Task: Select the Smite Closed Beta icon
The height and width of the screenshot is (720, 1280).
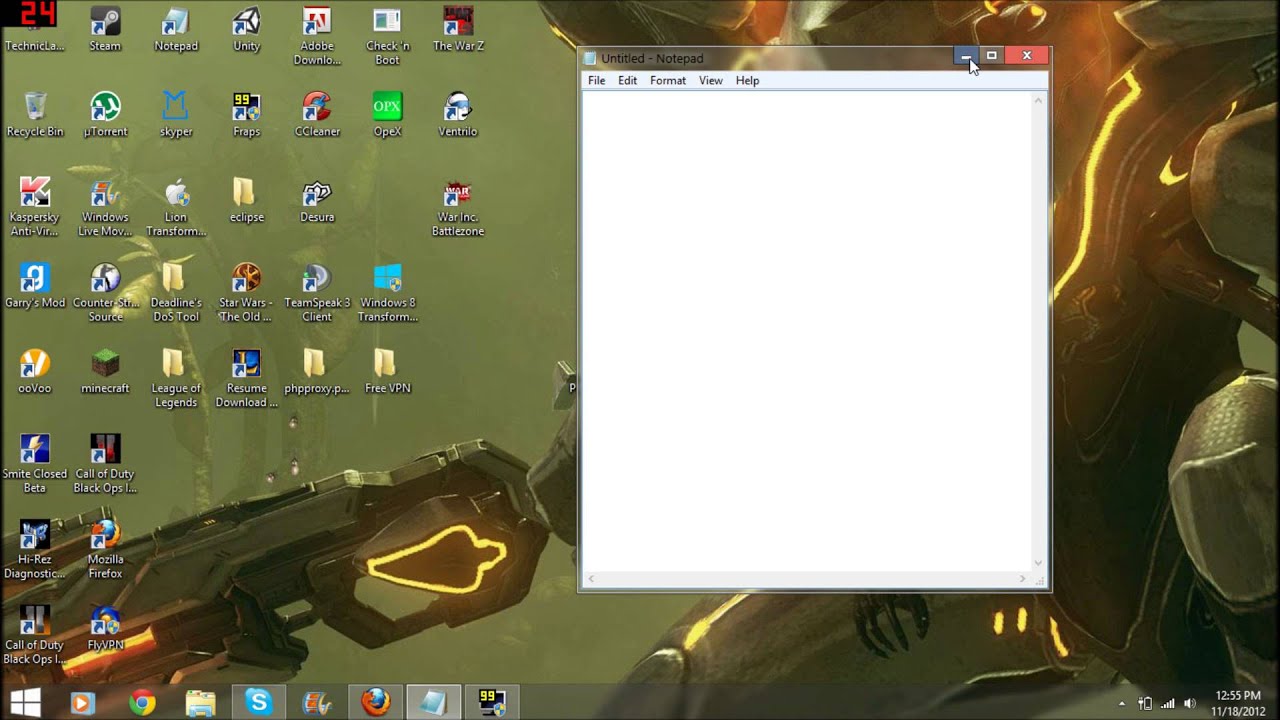Action: (x=35, y=464)
